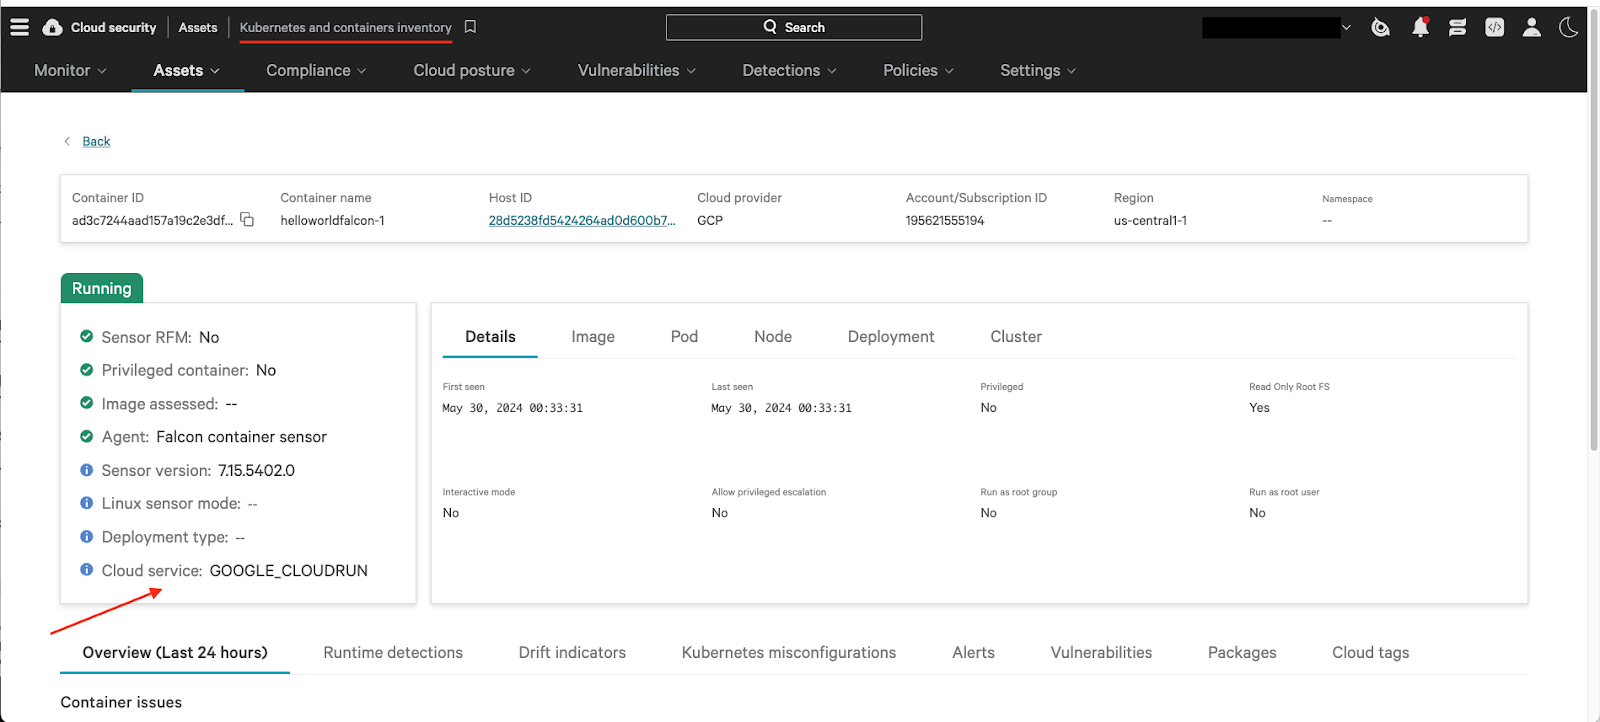Open the code/developer tools icon in header
The width and height of the screenshot is (1600, 722).
coord(1494,27)
